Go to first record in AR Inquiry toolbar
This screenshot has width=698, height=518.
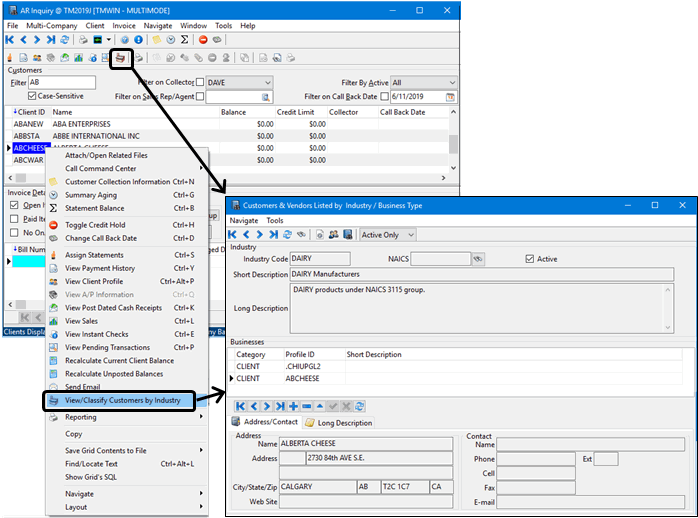(10, 40)
